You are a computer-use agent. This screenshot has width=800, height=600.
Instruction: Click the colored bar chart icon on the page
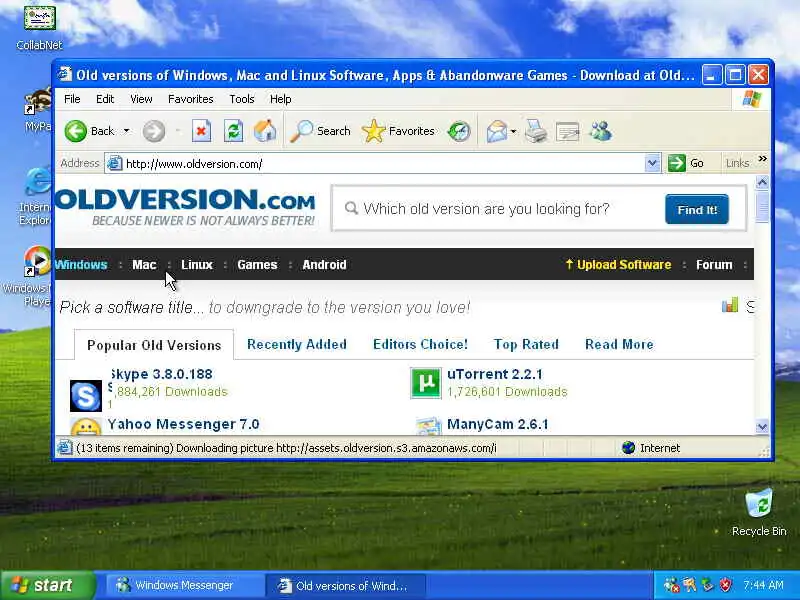point(730,305)
